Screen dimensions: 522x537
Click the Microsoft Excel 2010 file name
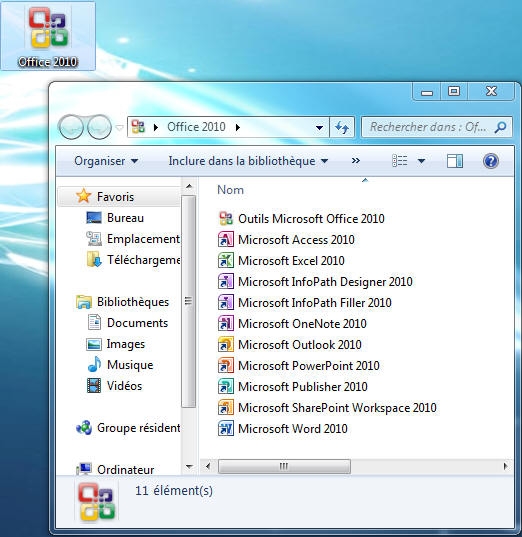[x=291, y=261]
